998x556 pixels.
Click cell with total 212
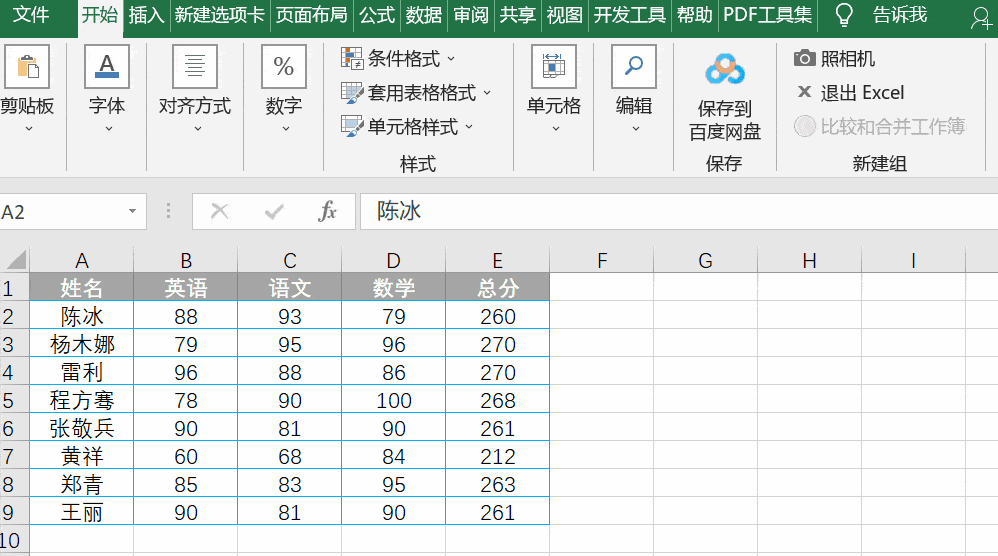[498, 456]
